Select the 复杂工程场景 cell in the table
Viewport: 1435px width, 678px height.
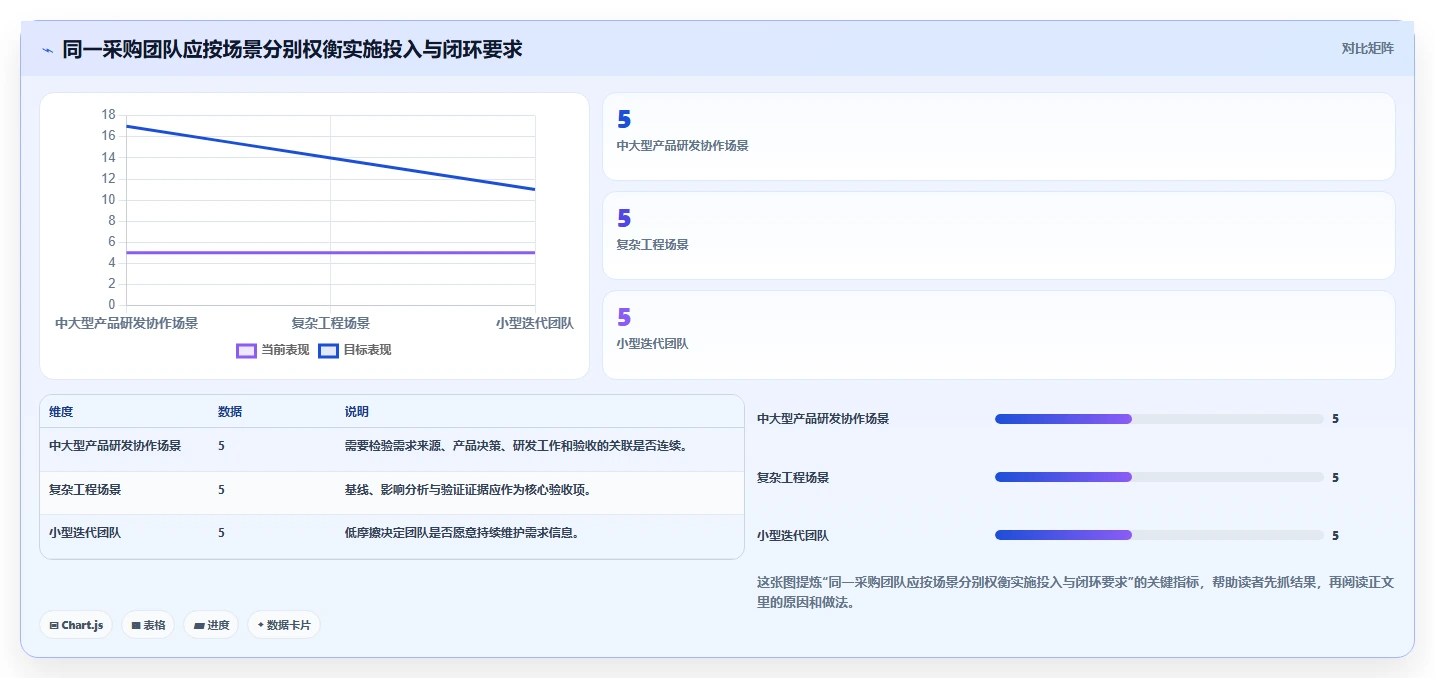point(85,490)
